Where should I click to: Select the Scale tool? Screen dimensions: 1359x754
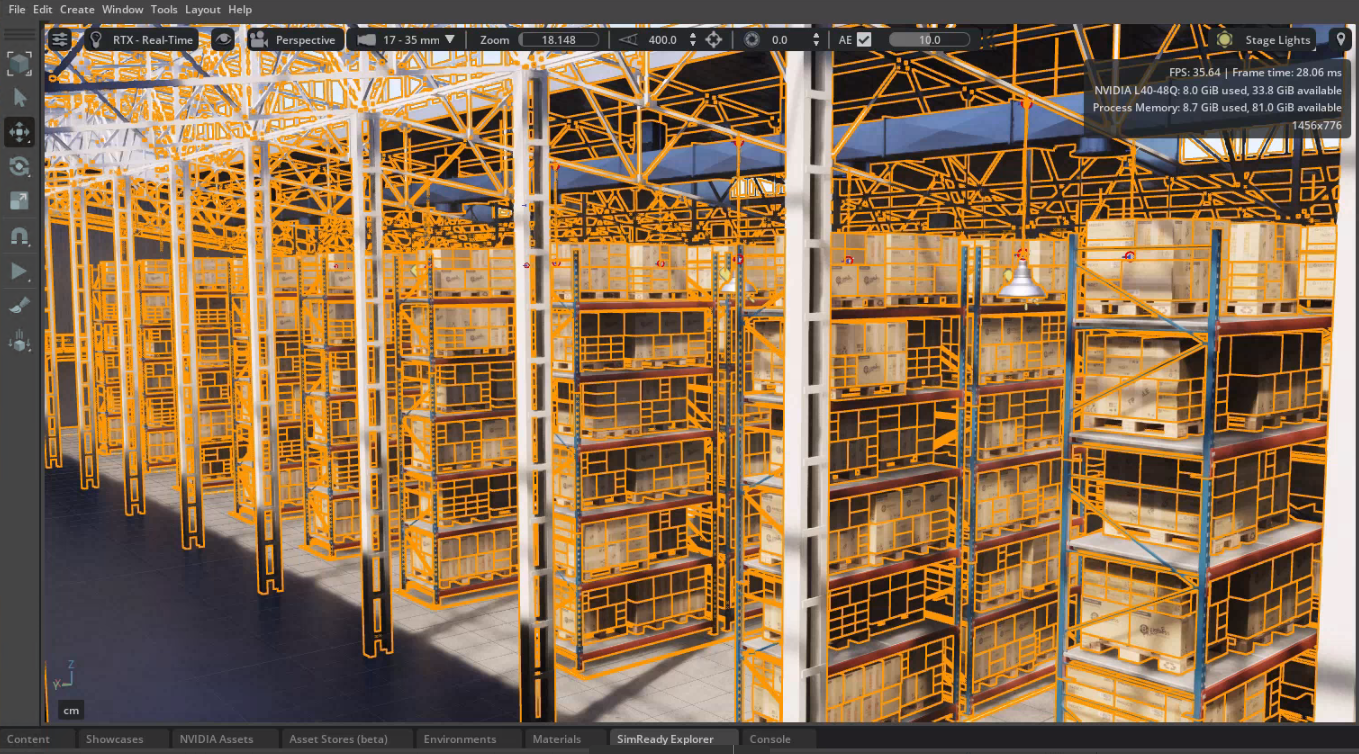point(19,201)
